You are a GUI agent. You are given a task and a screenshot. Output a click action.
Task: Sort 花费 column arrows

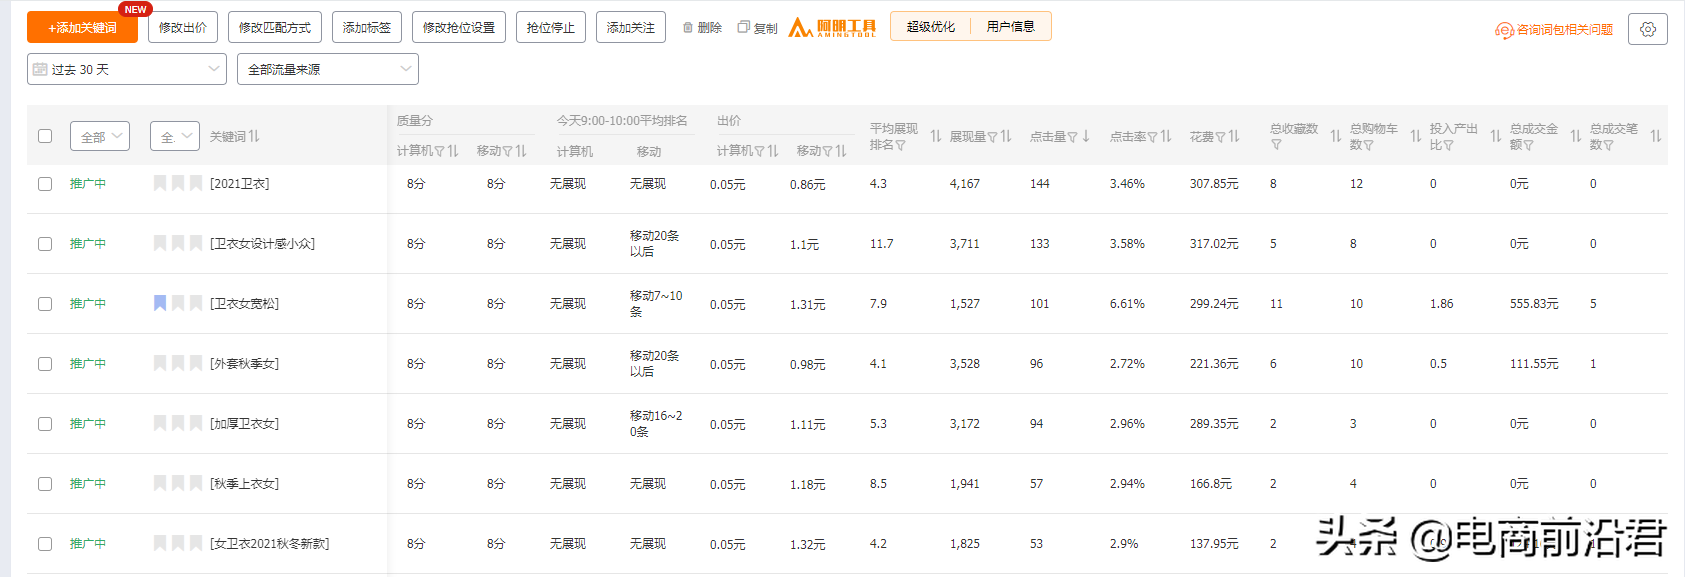(x=1234, y=136)
